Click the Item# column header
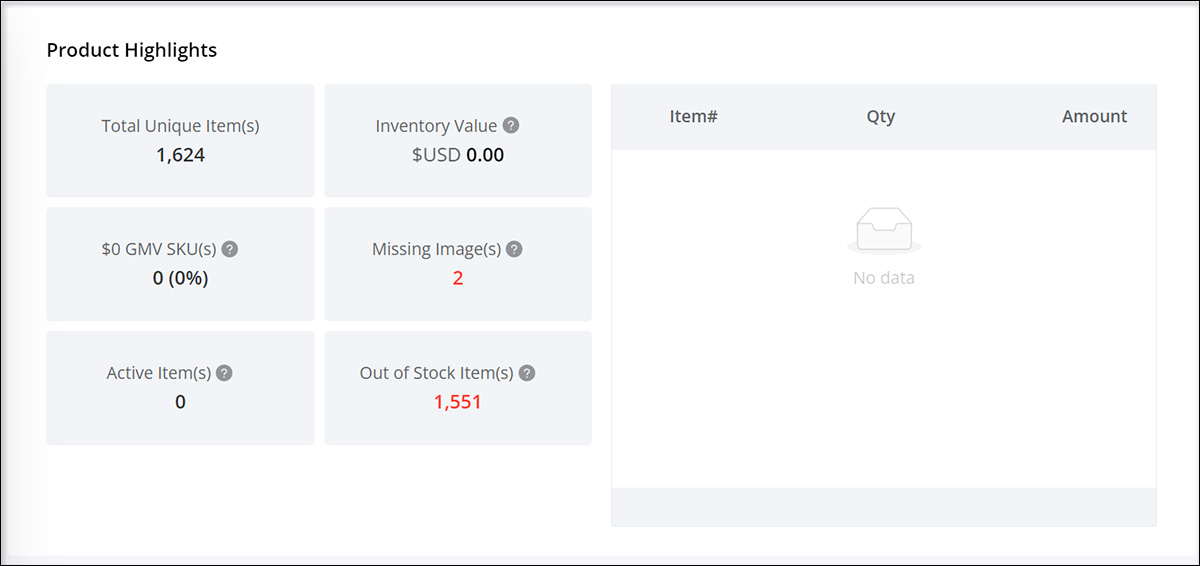This screenshot has width=1200, height=566. [x=694, y=116]
